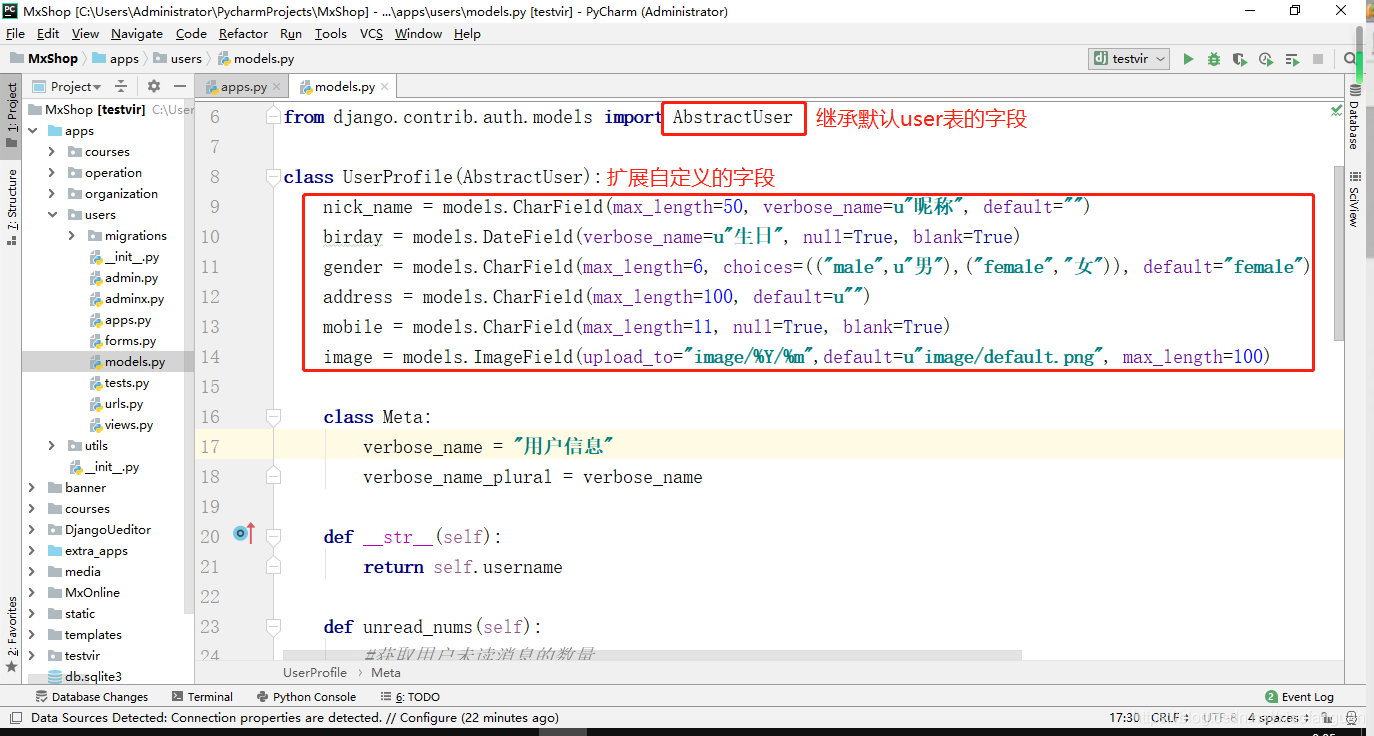Open the File menu
Screen dimensions: 1374x736
click(x=15, y=33)
